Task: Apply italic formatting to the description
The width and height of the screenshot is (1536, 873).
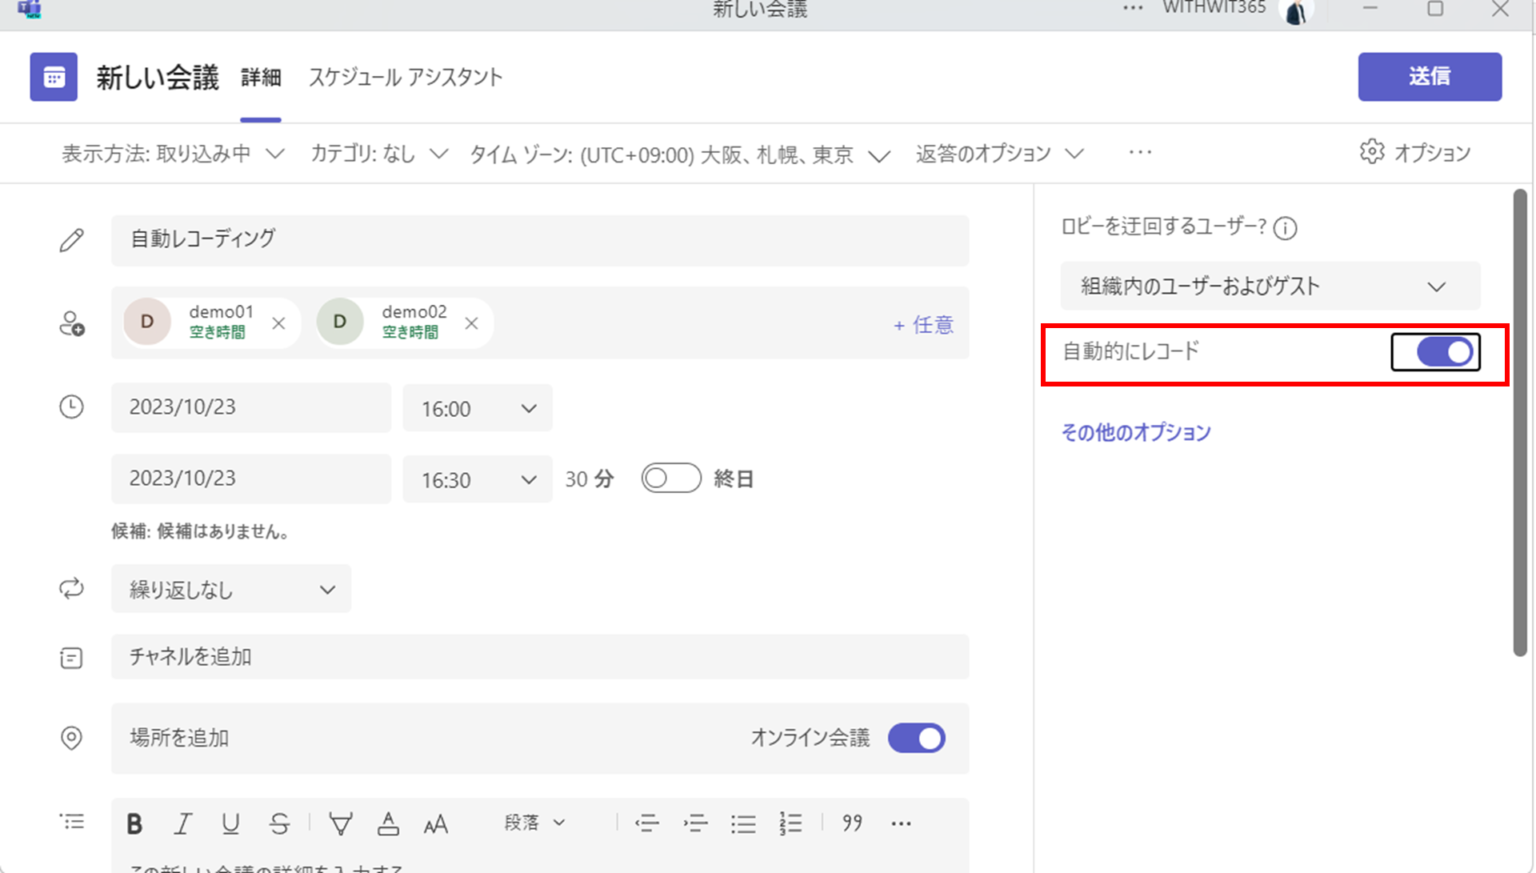Action: (x=182, y=823)
